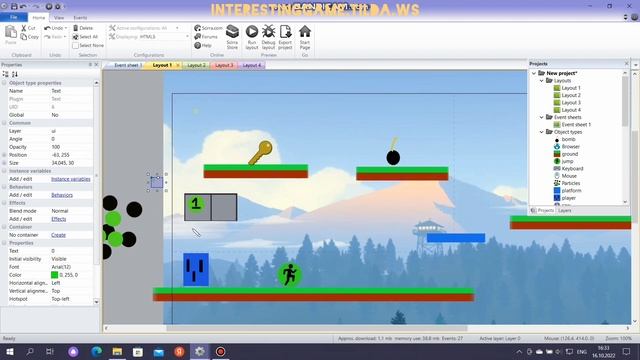Image resolution: width=640 pixels, height=360 pixels.
Task: Collapse the Event sheets folder
Action: [x=542, y=117]
